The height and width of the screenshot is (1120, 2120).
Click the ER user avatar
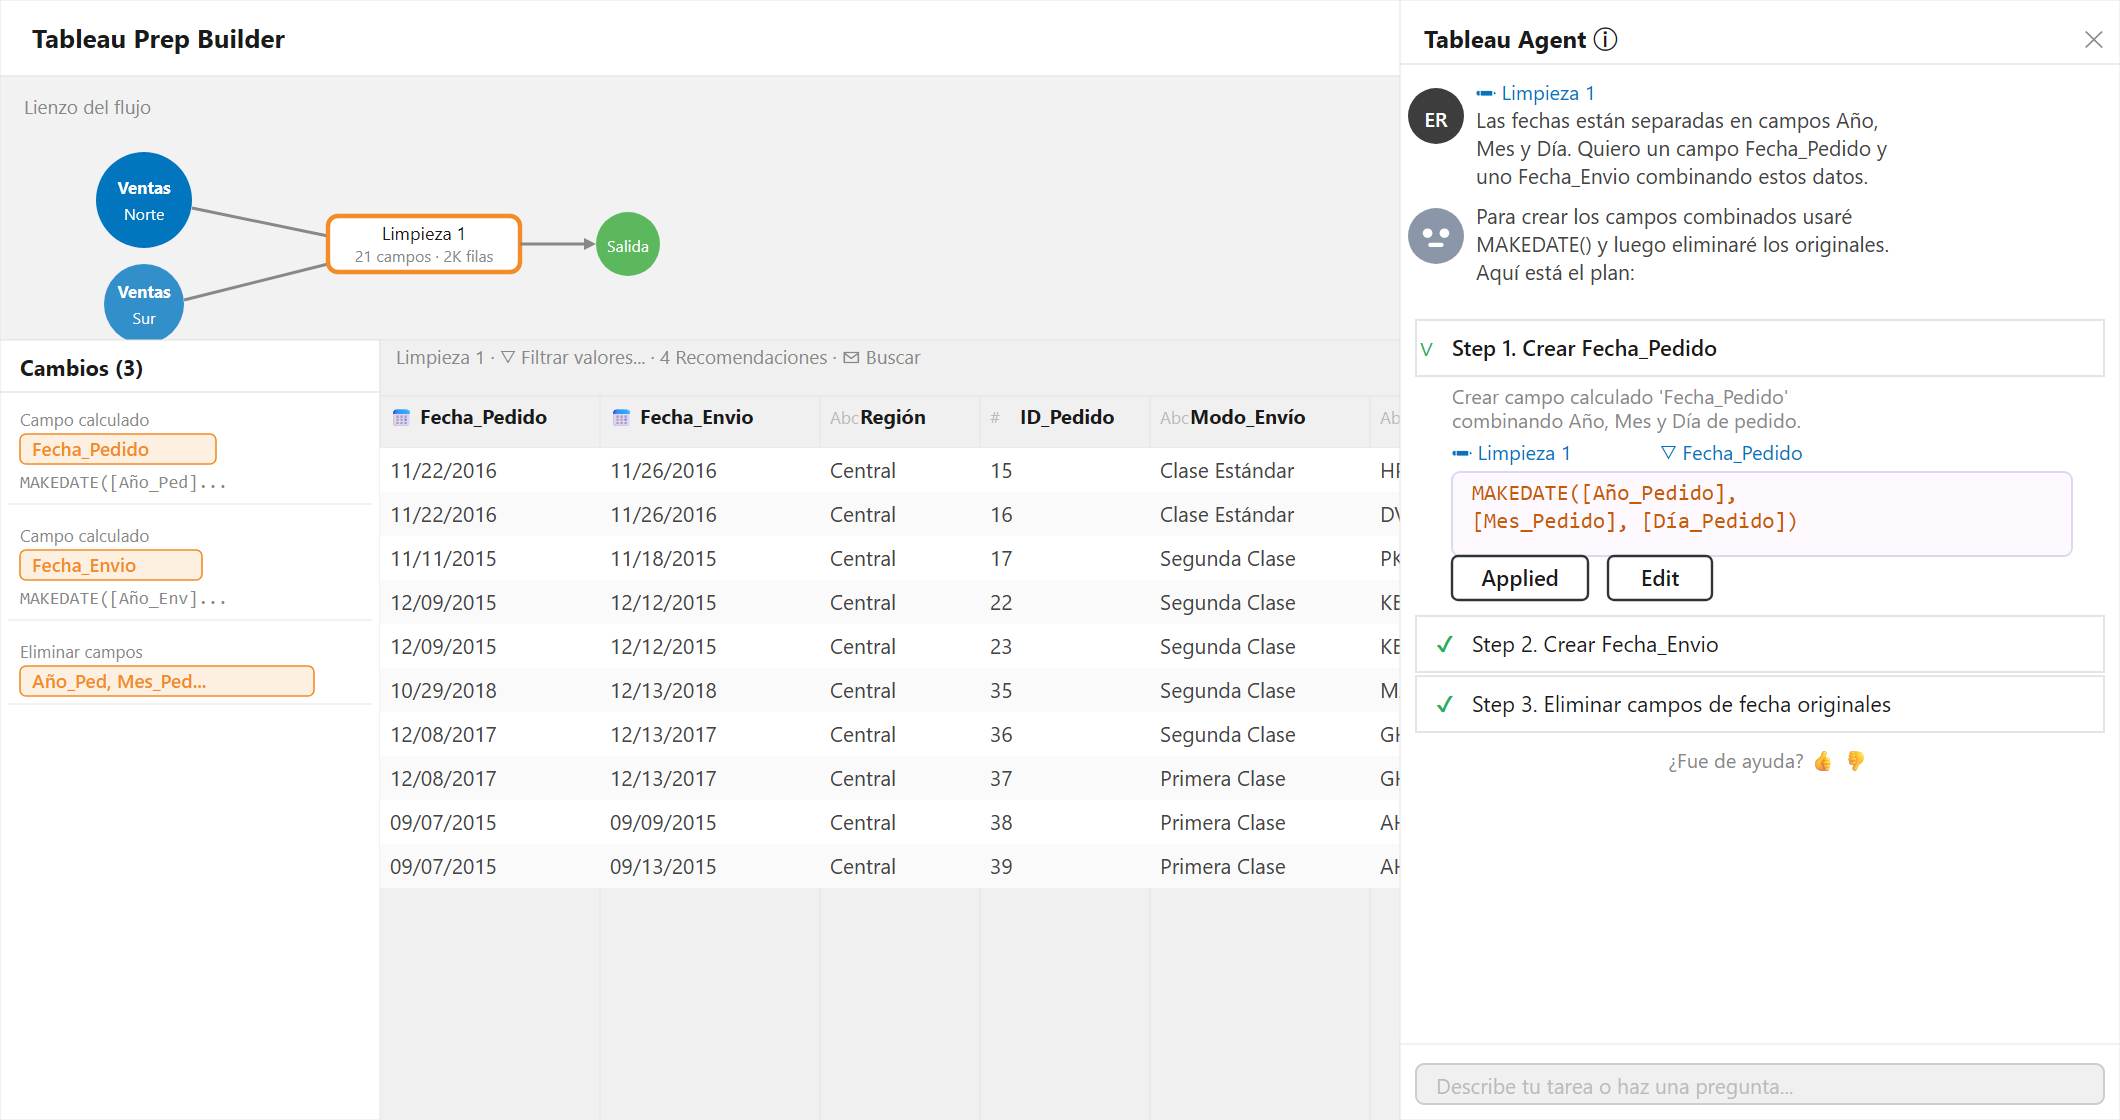[x=1436, y=117]
